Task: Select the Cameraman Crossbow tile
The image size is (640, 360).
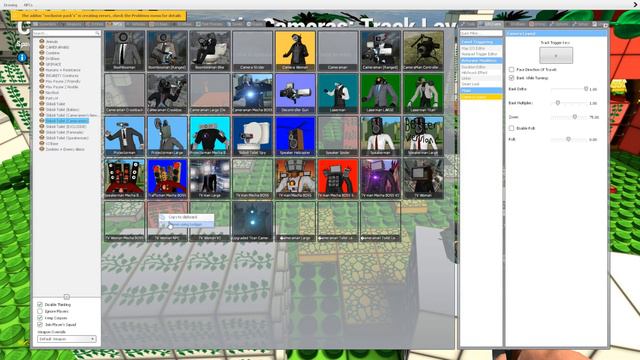Action: [167, 93]
